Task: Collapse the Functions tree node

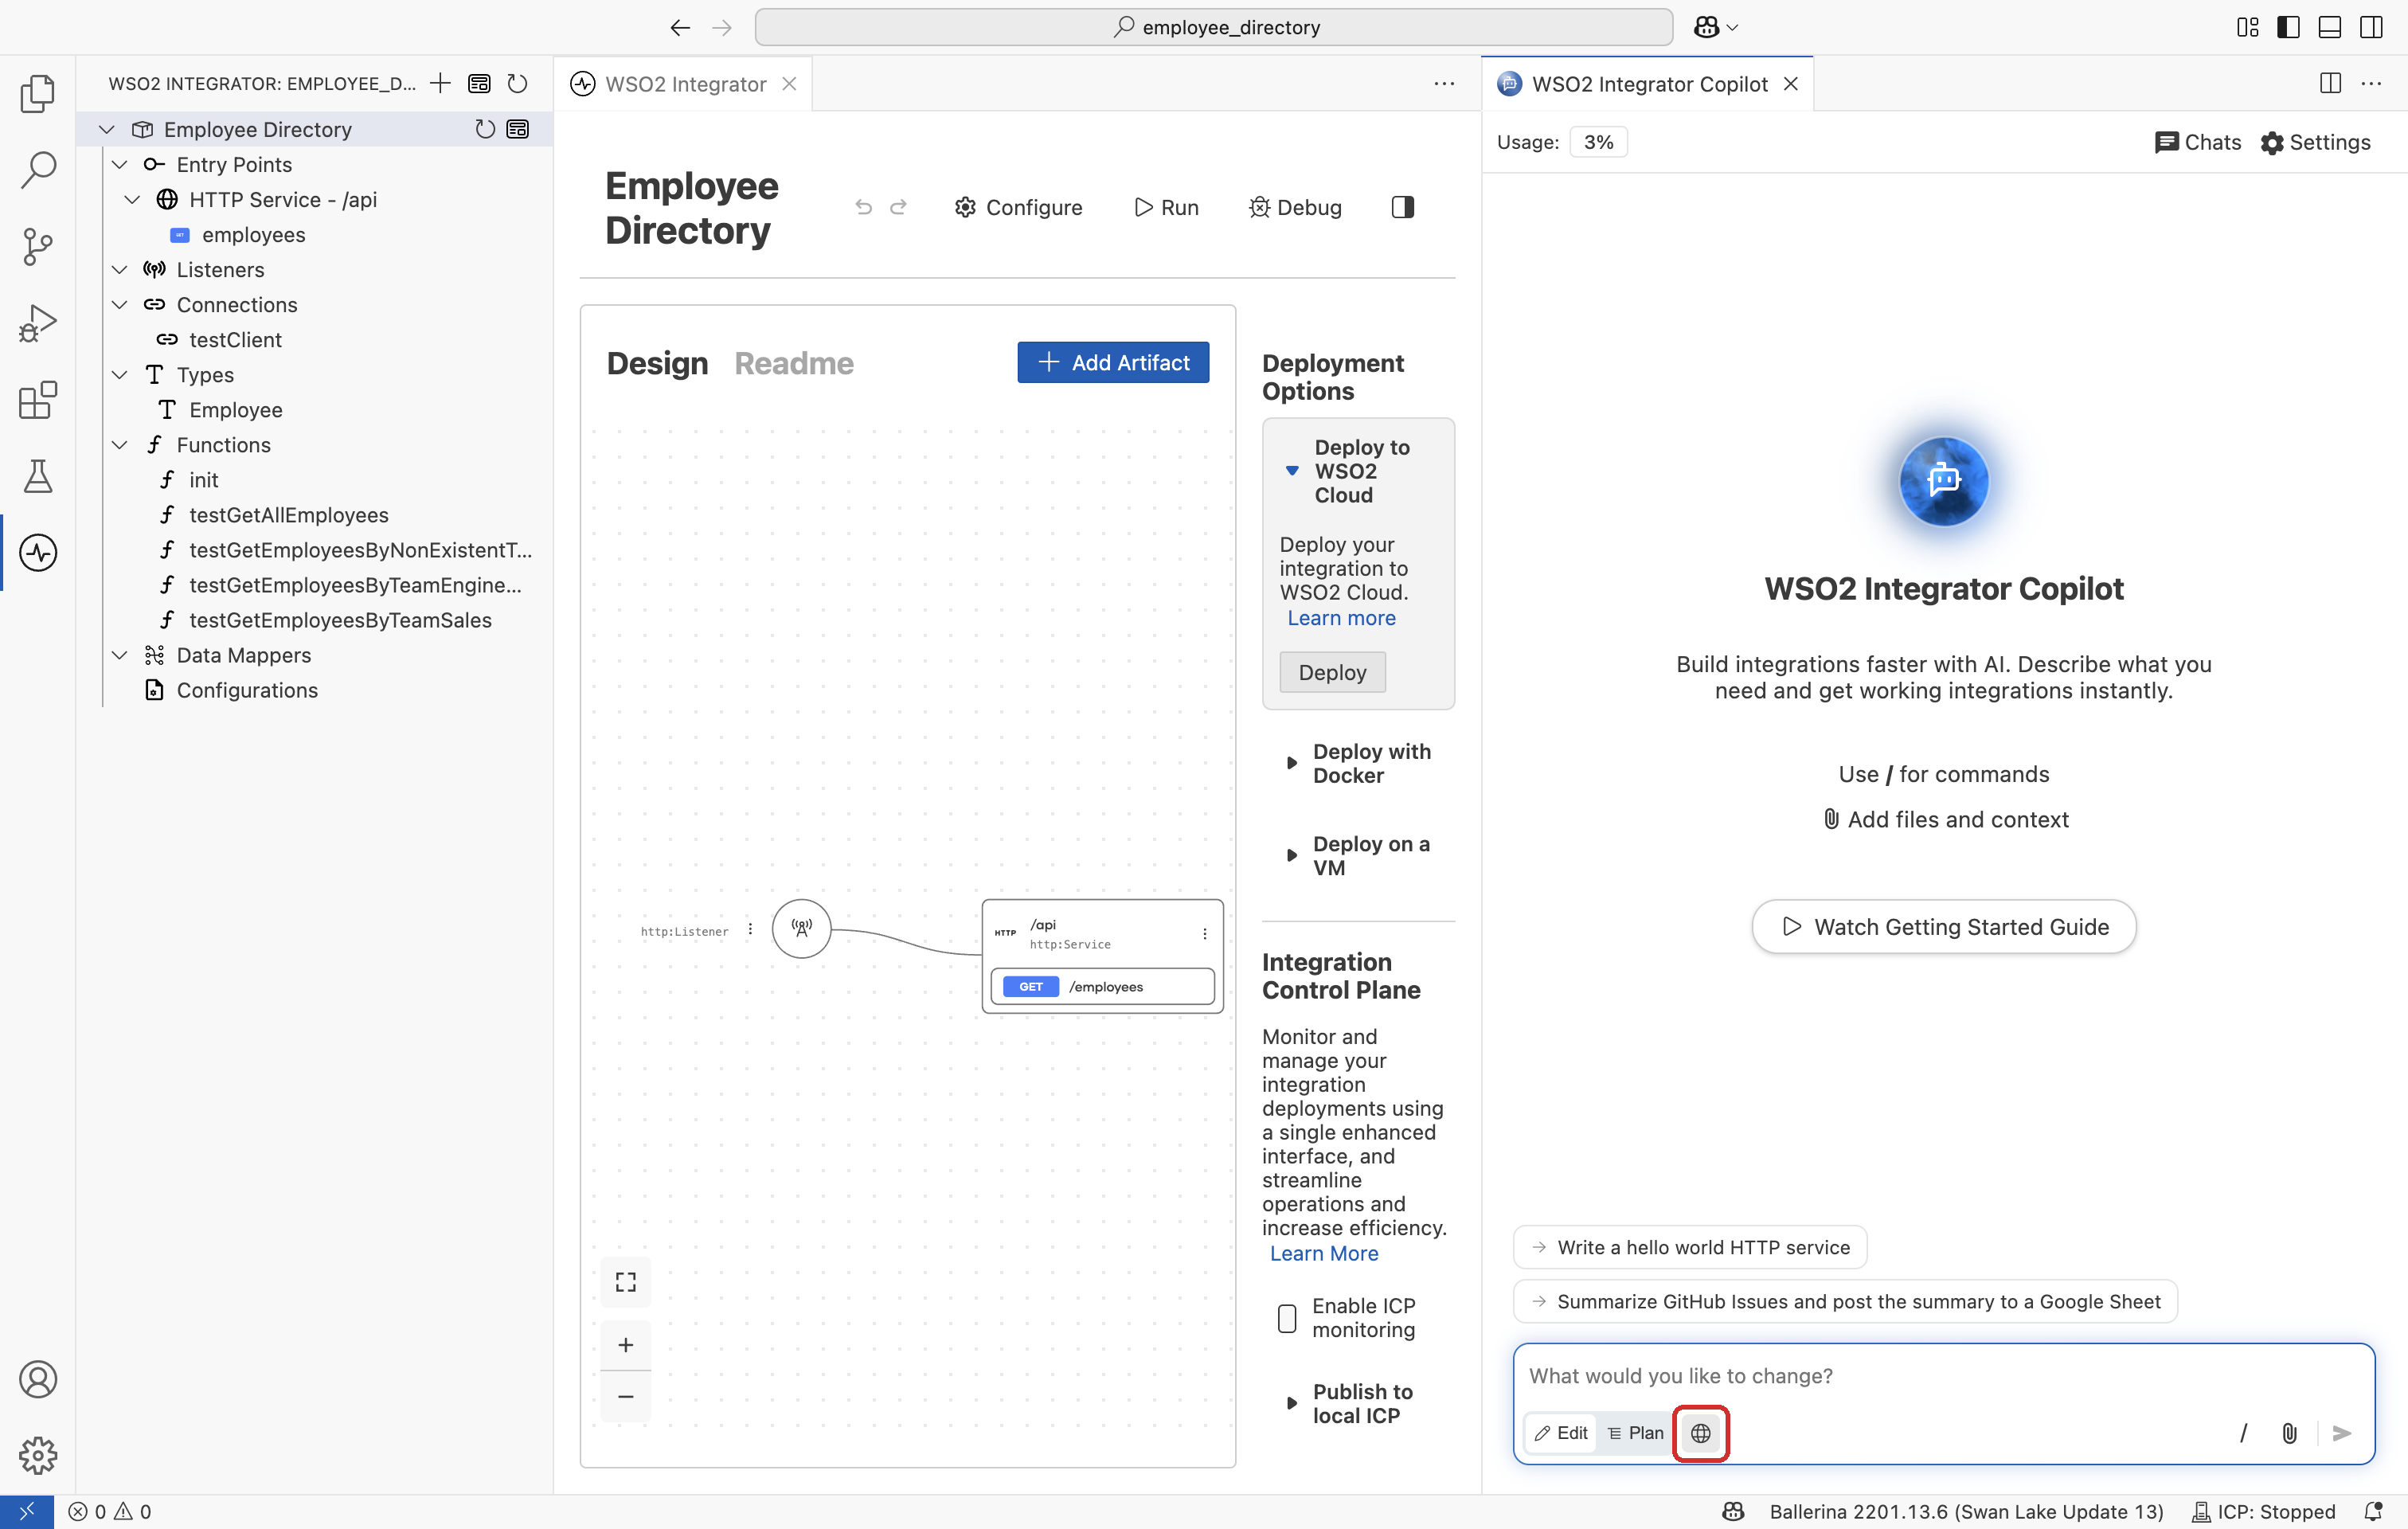Action: (x=120, y=445)
